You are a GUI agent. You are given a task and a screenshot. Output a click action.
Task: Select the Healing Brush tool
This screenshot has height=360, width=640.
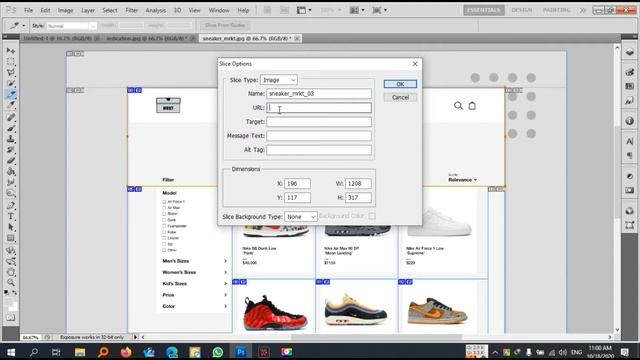11,118
